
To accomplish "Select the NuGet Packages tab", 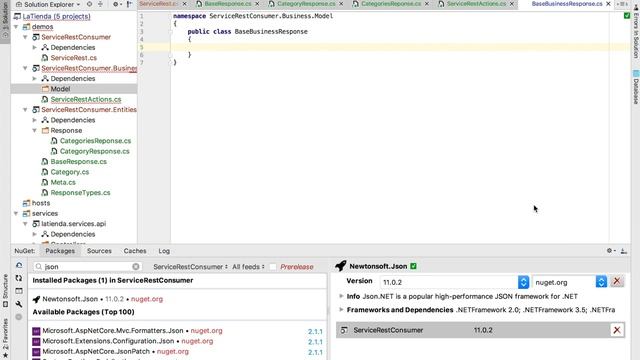I will tap(60, 251).
